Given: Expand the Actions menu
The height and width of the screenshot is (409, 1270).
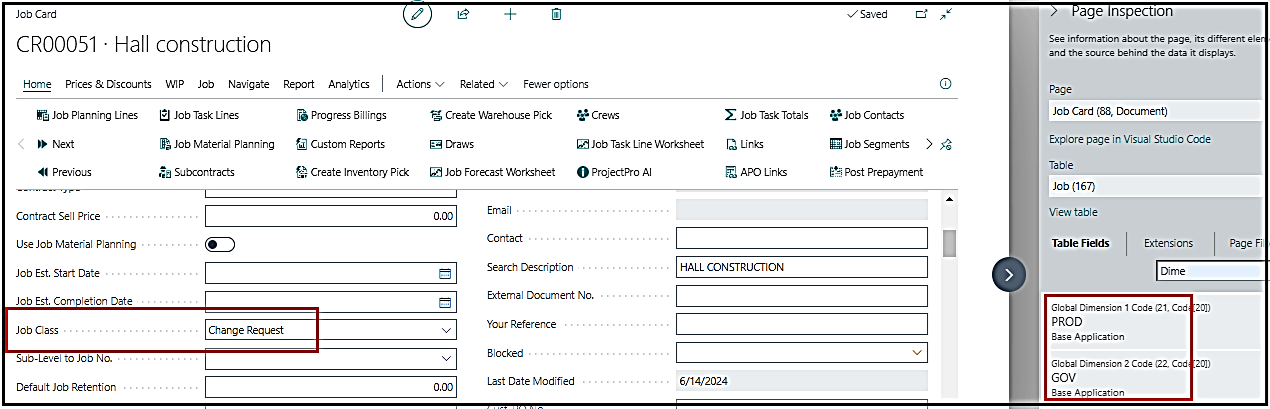Looking at the screenshot, I should point(419,84).
